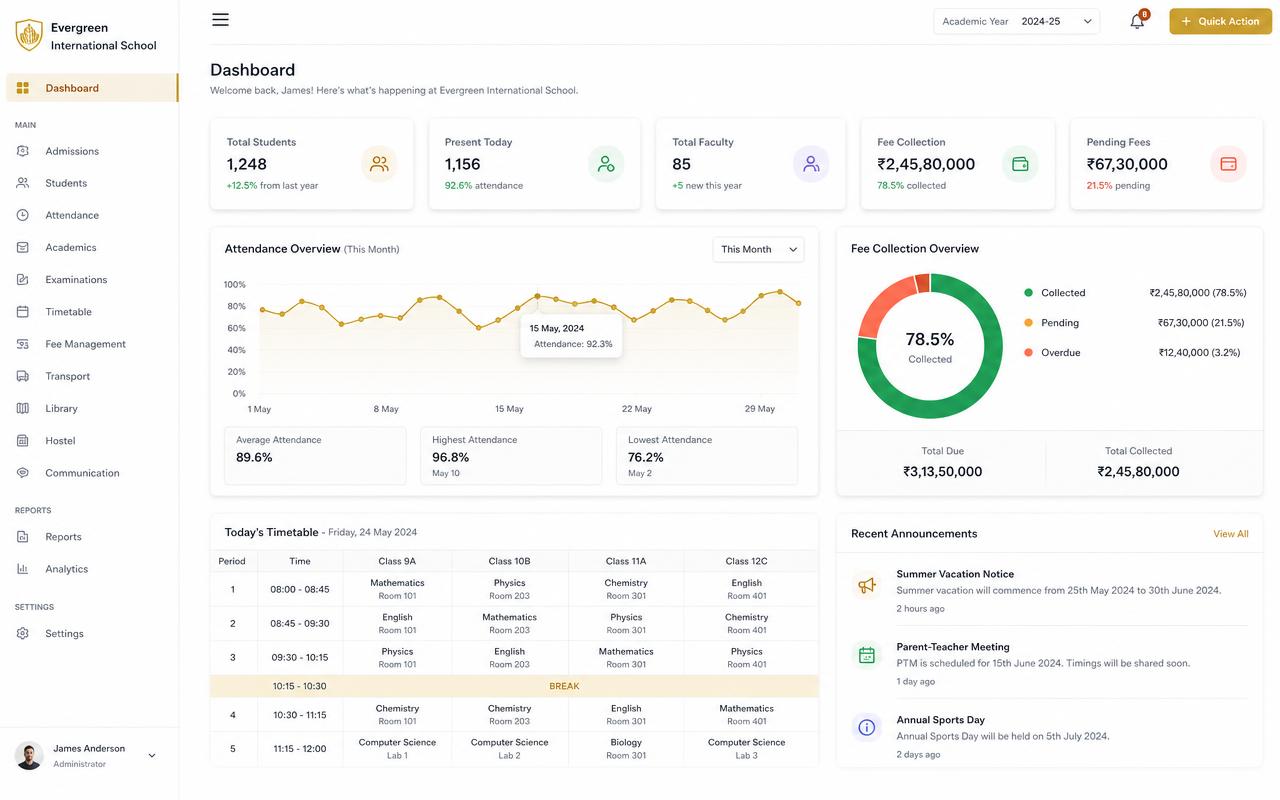This screenshot has width=1280, height=800.
Task: Click the Lowest Attendance 76.2% card
Action: (707, 456)
